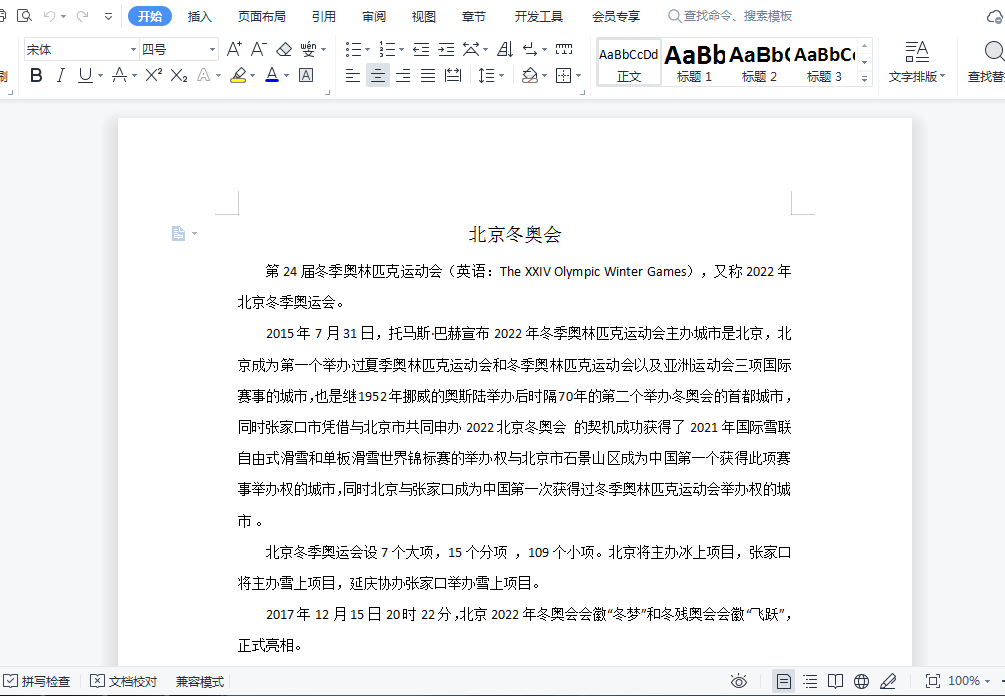1005x696 pixels.
Task: Click the increase indent icon
Action: point(445,49)
